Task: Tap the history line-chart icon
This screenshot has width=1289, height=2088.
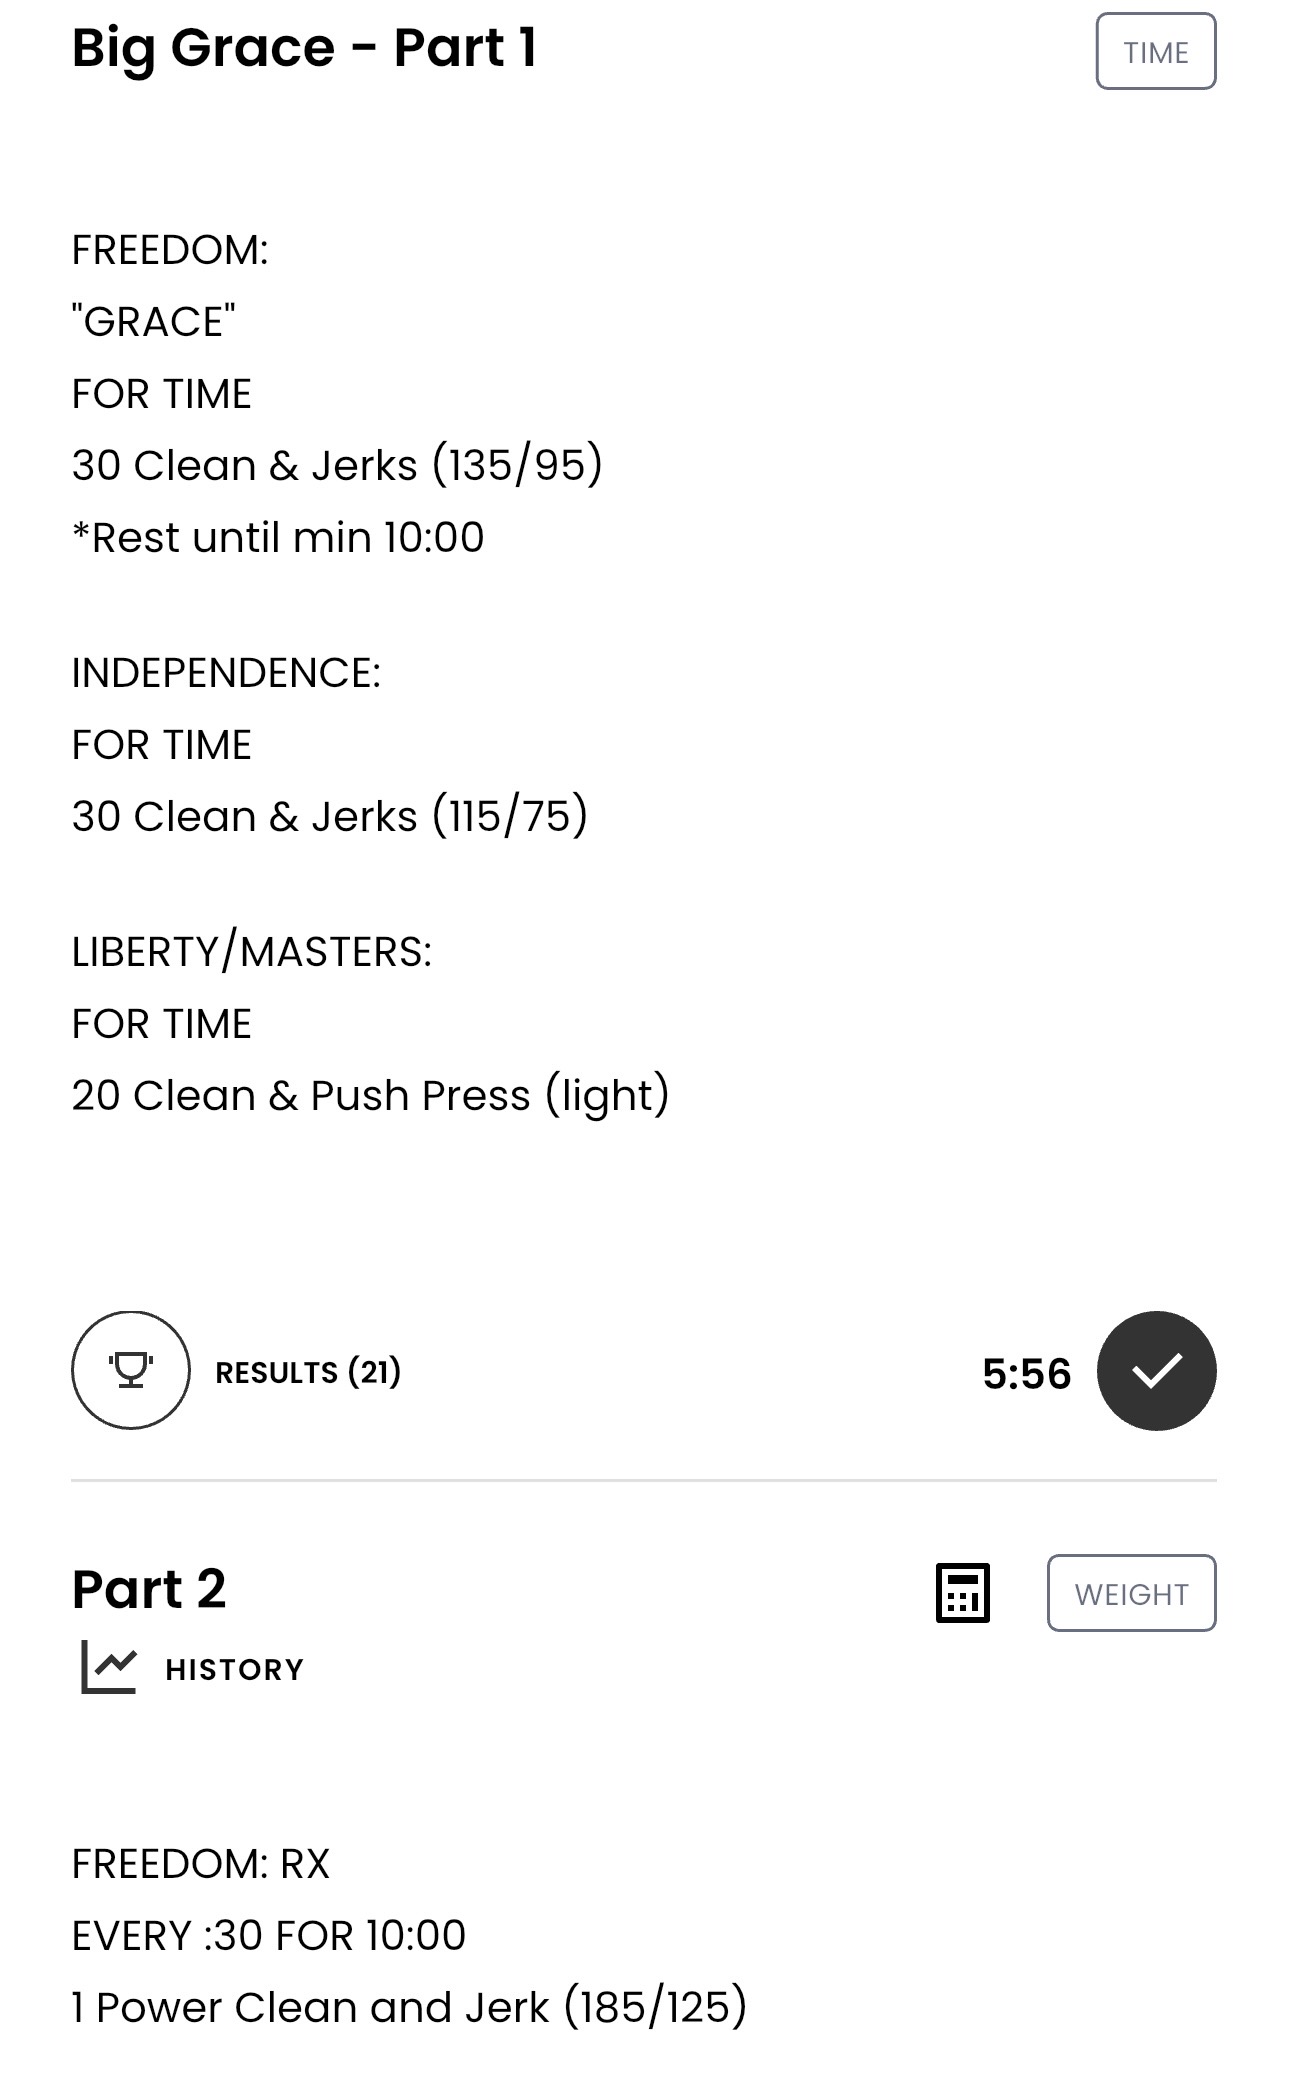Action: pos(108,1667)
